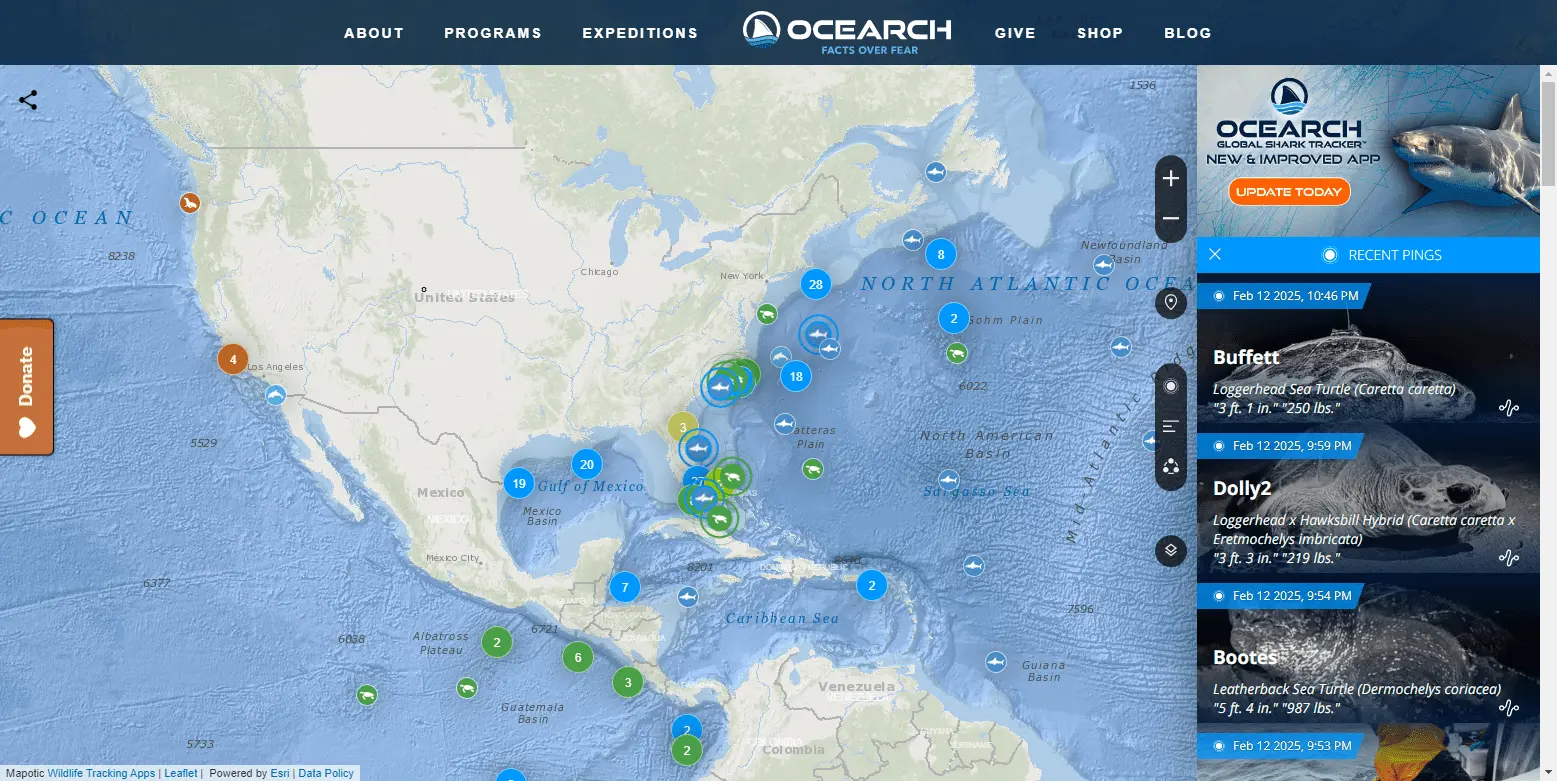Viewport: 1557px width, 781px height.
Task: Open the Expeditions menu
Action: coord(640,33)
